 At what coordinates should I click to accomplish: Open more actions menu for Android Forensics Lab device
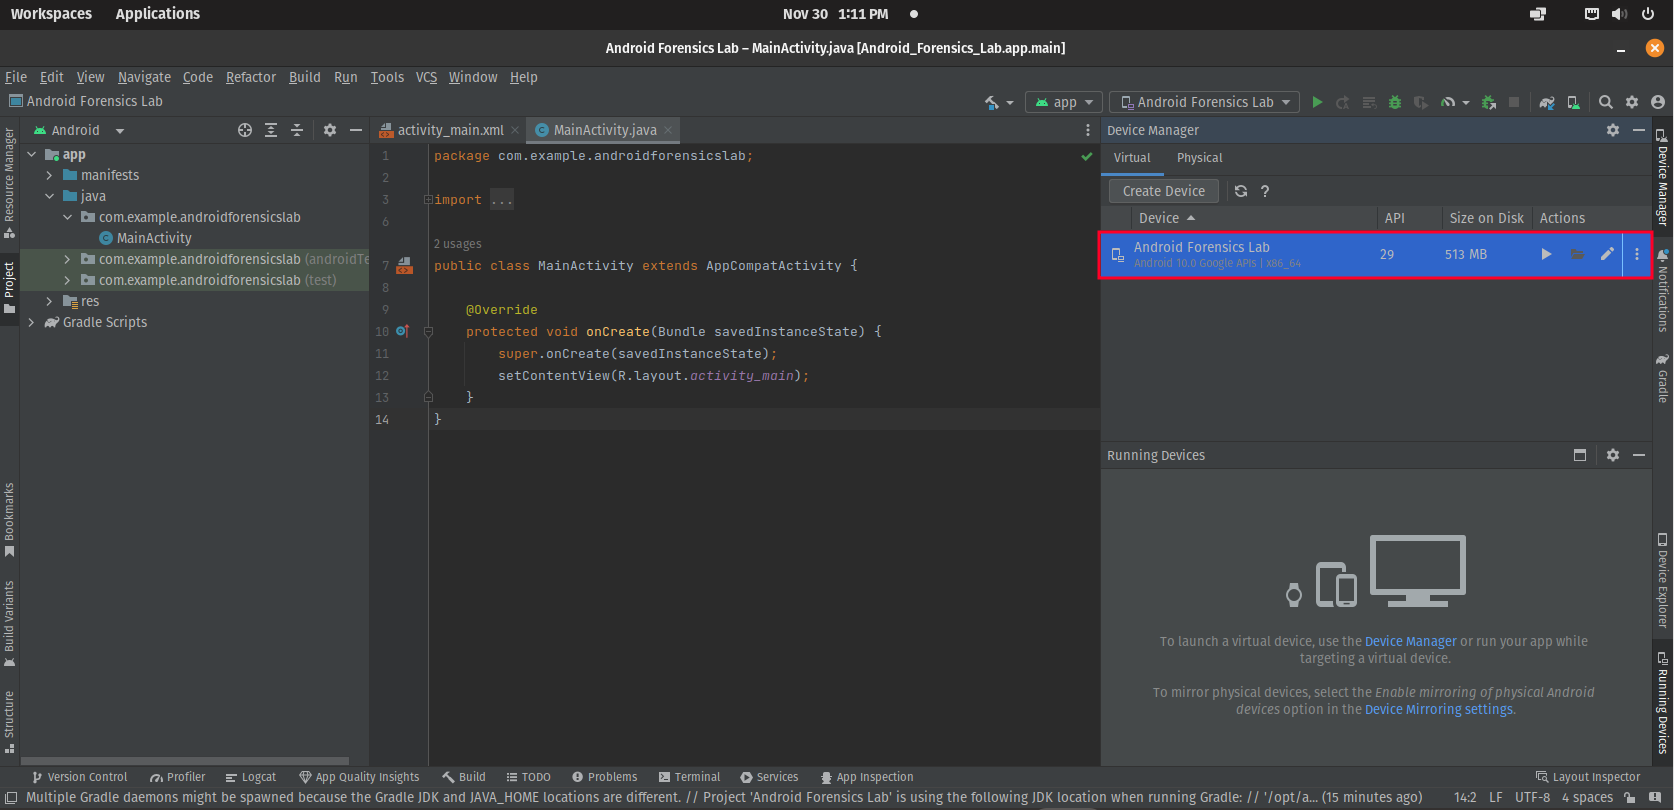(1637, 254)
